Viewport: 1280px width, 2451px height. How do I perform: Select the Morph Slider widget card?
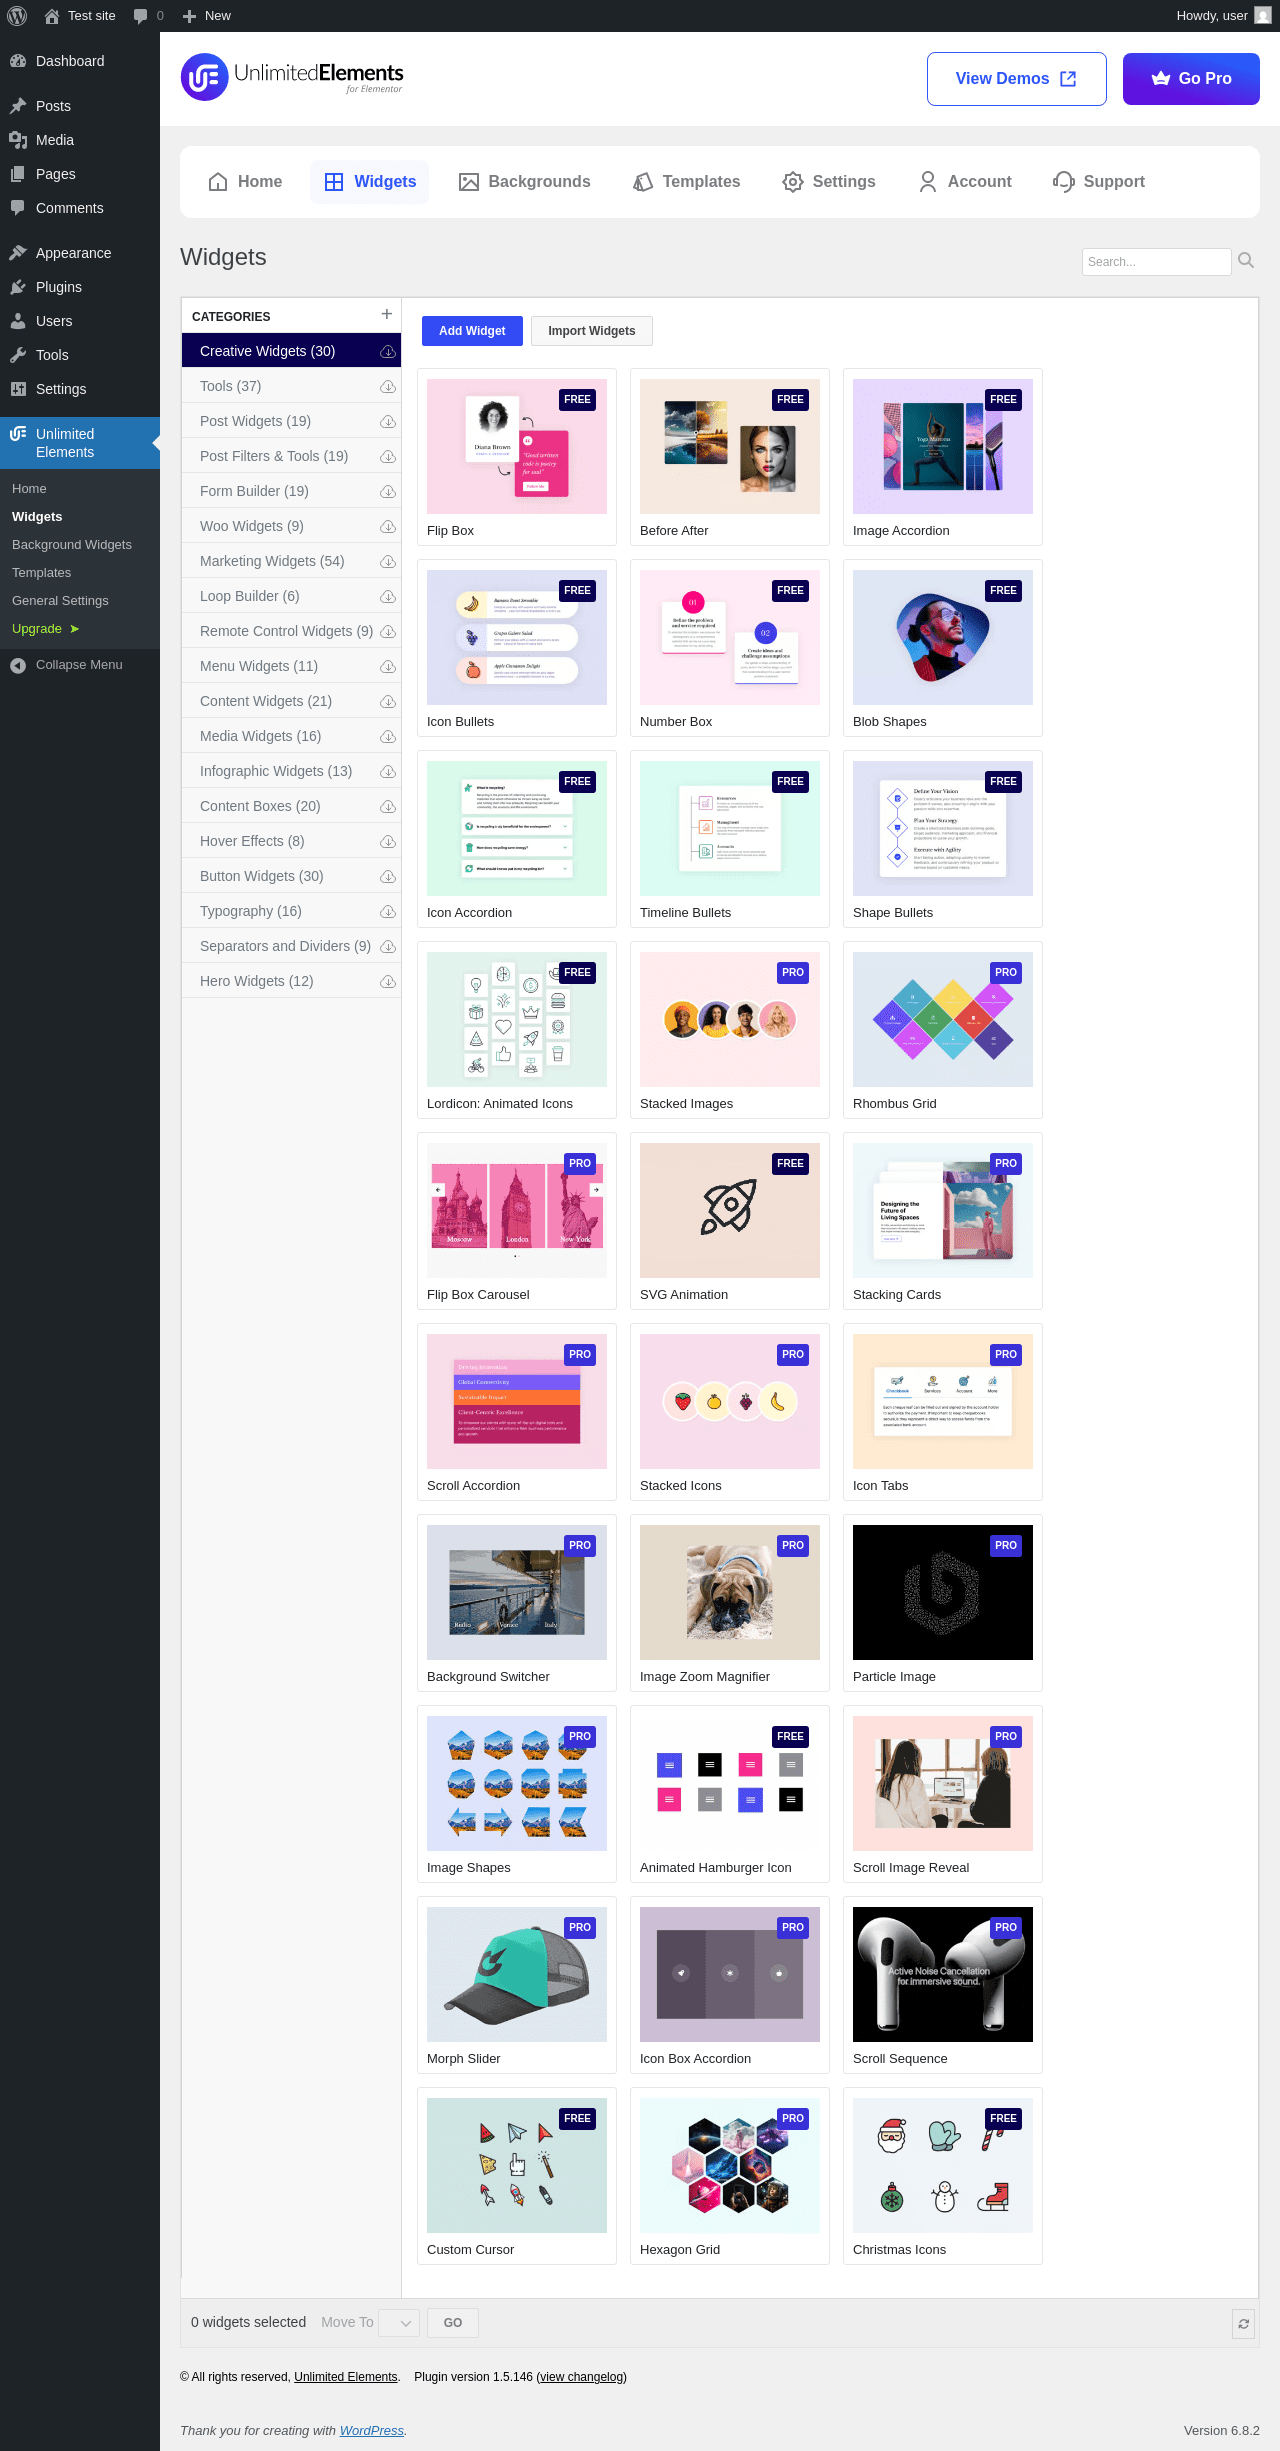tap(517, 1985)
